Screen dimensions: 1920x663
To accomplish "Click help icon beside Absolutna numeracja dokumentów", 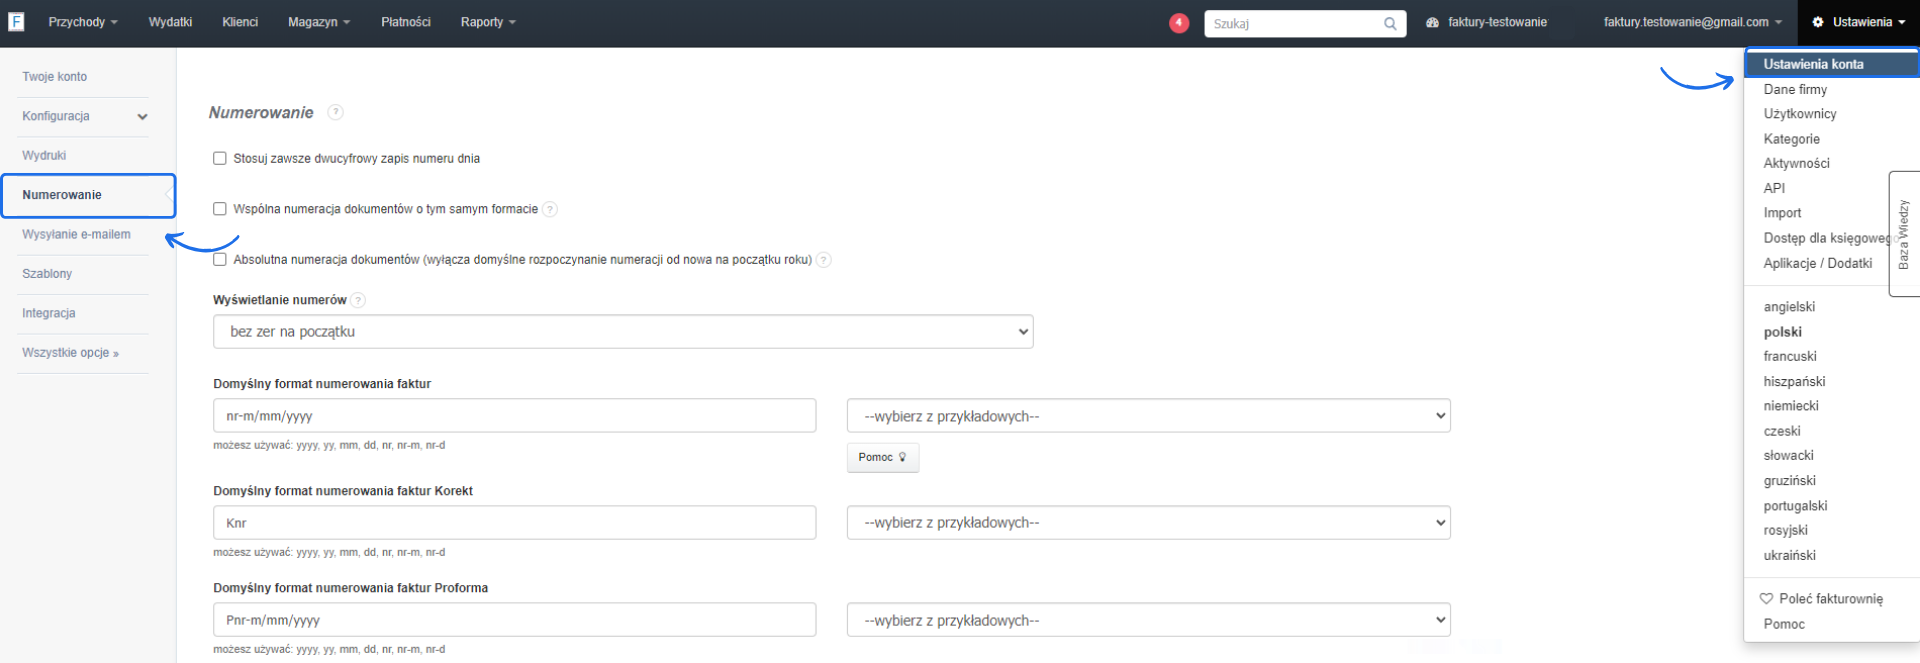I will [x=824, y=260].
